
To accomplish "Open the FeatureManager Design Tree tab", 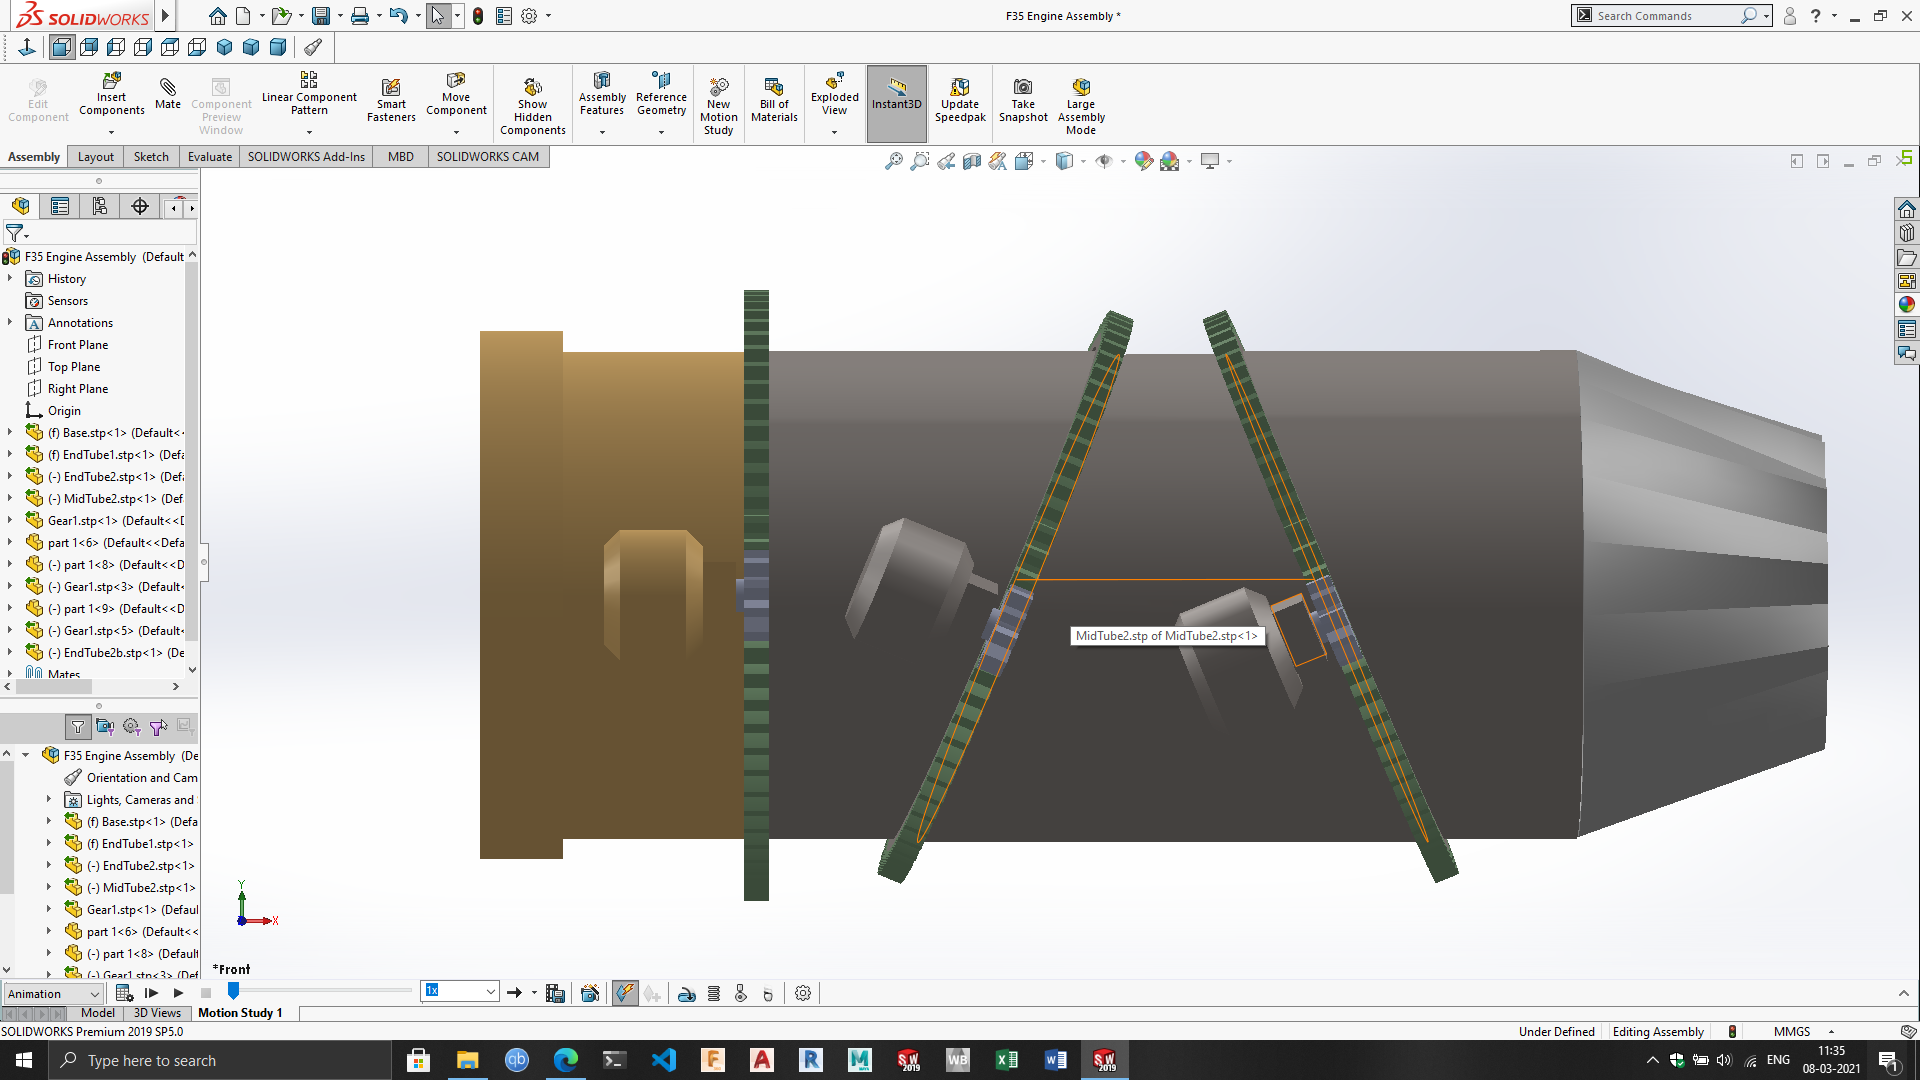I will coord(20,206).
